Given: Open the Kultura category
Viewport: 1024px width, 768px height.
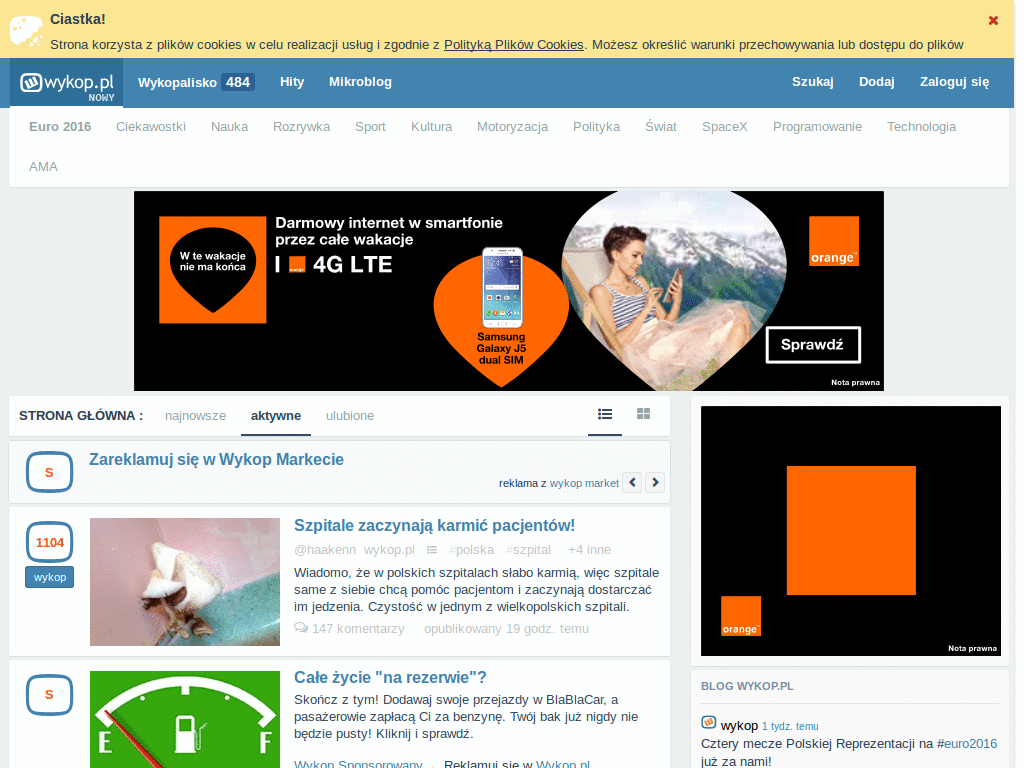Looking at the screenshot, I should (x=431, y=127).
